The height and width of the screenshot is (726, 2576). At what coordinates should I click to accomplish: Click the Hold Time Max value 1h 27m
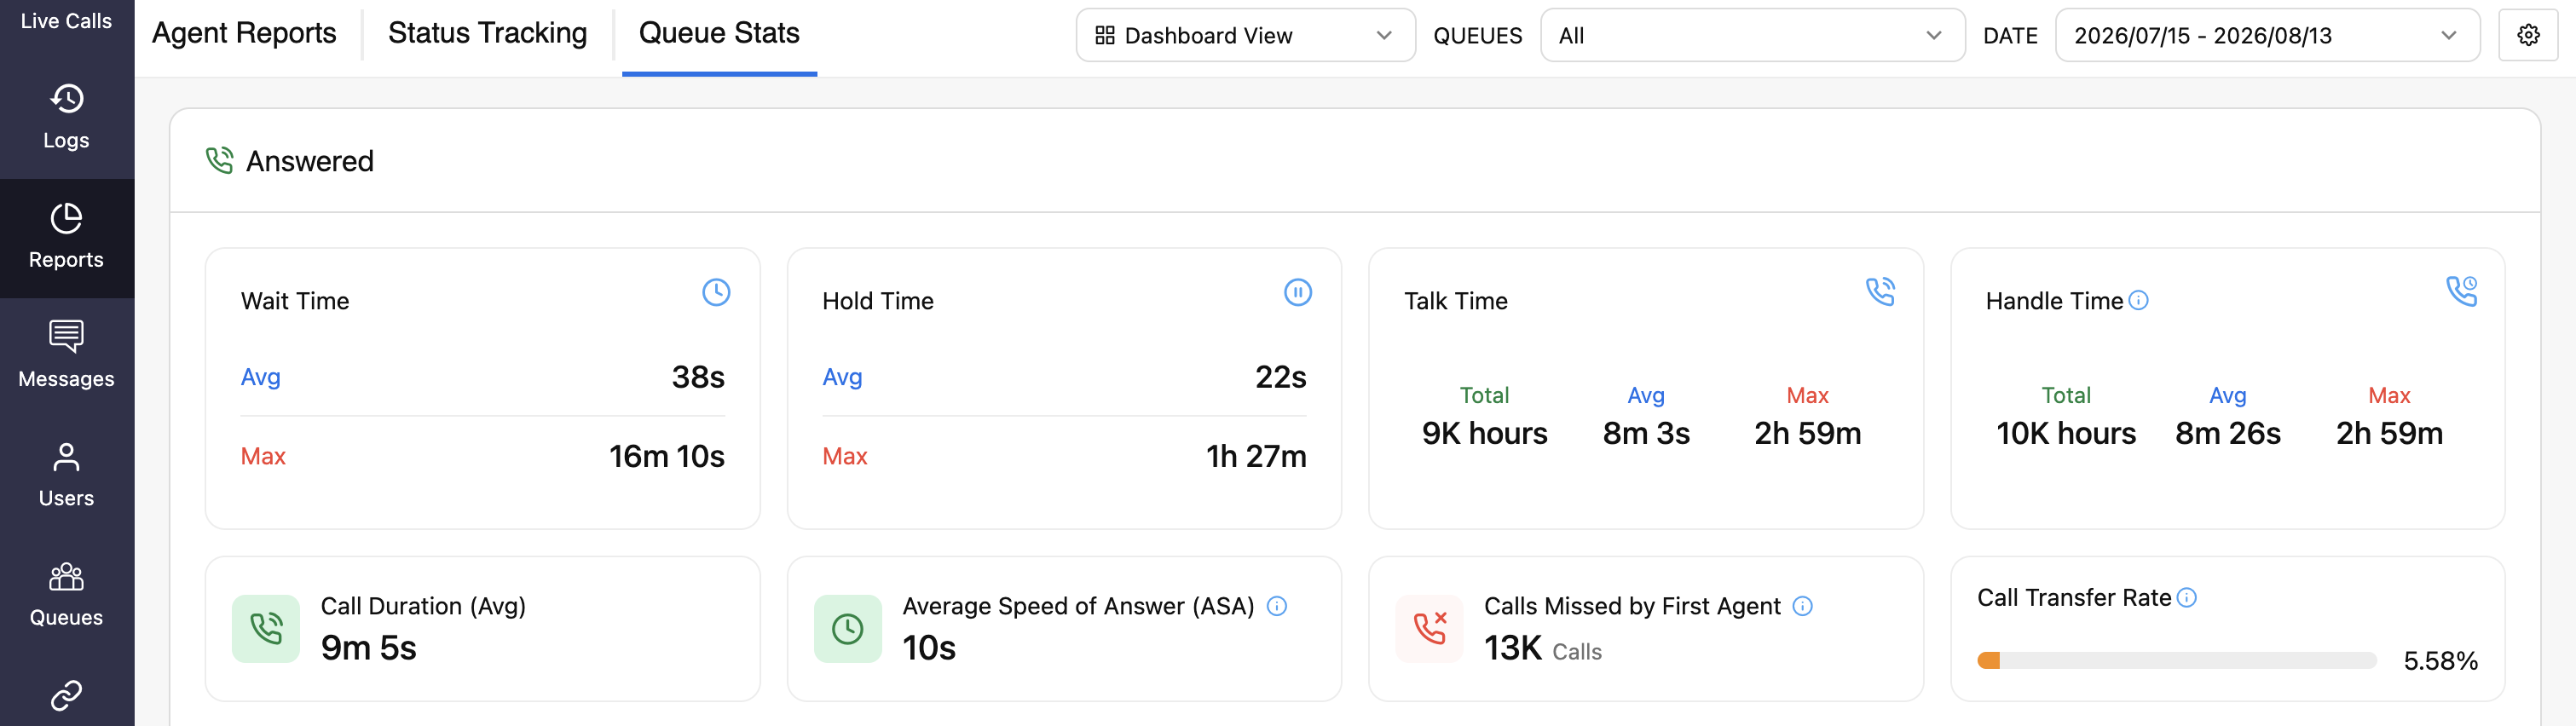pyautogui.click(x=1256, y=456)
